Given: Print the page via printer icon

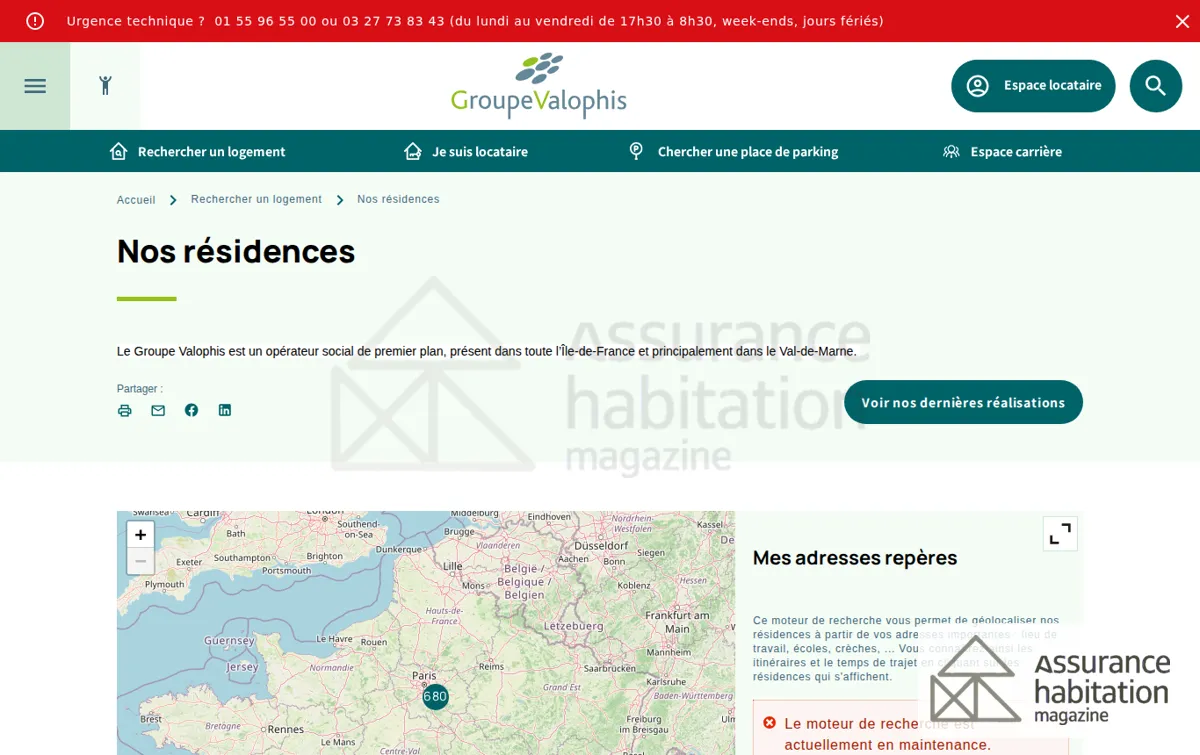Looking at the screenshot, I should pyautogui.click(x=125, y=410).
